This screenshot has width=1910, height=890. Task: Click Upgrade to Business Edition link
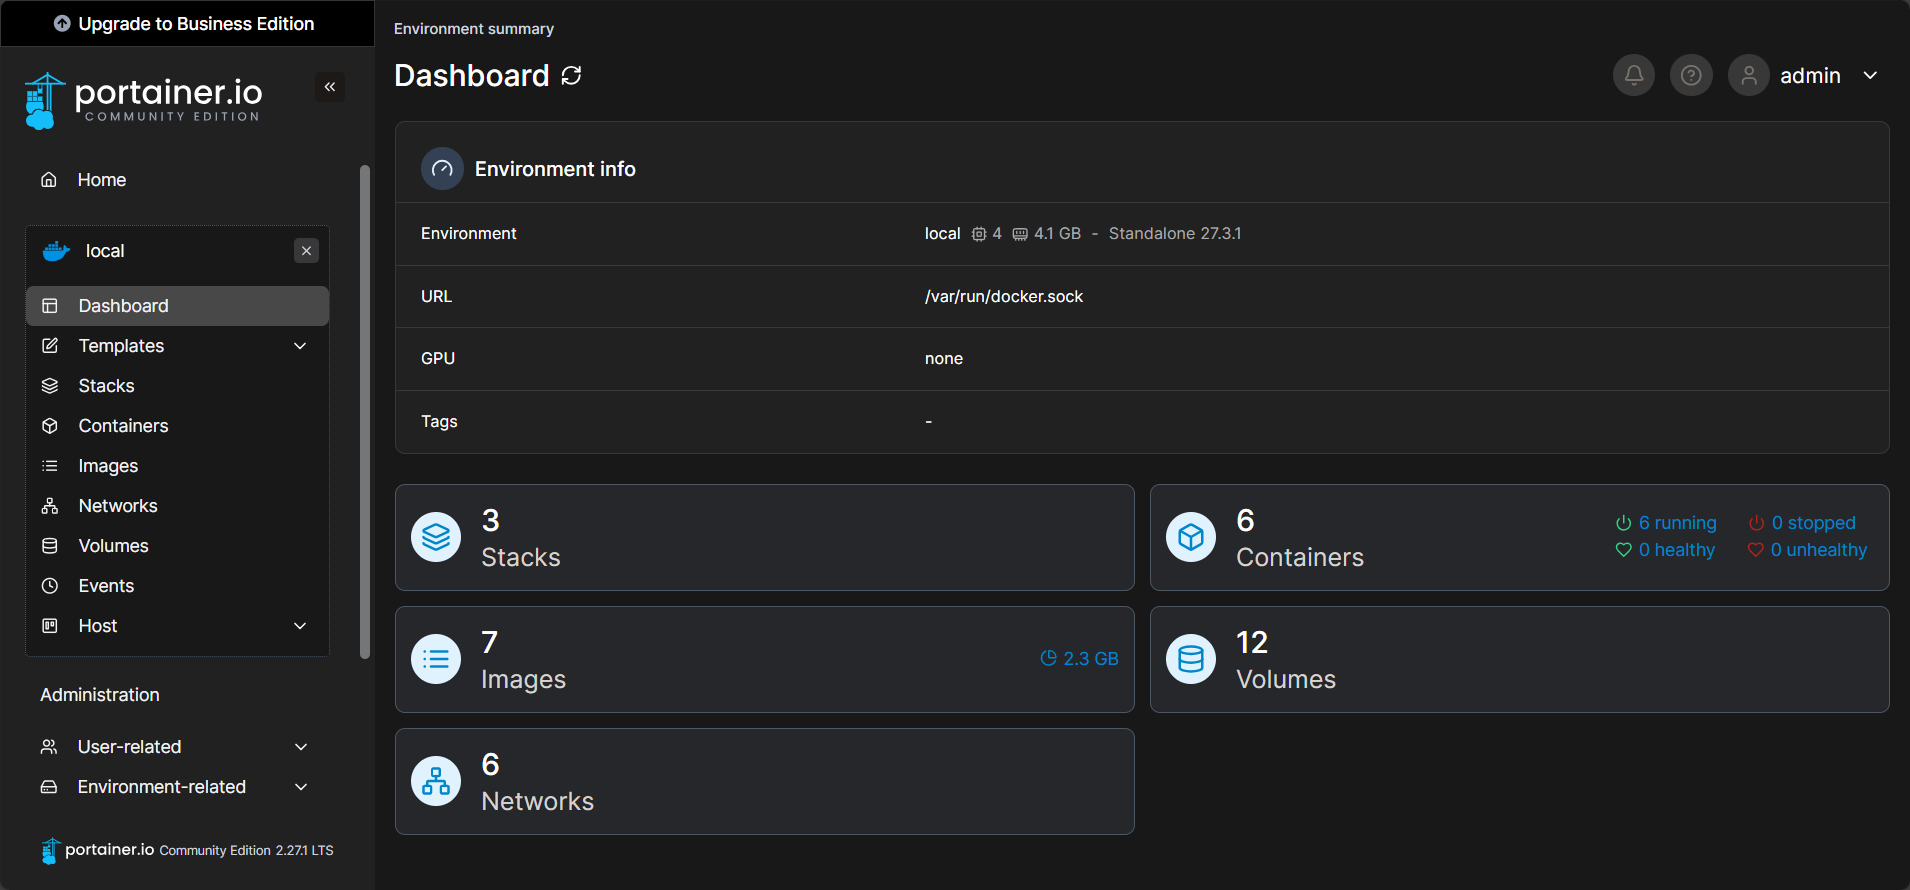[186, 24]
